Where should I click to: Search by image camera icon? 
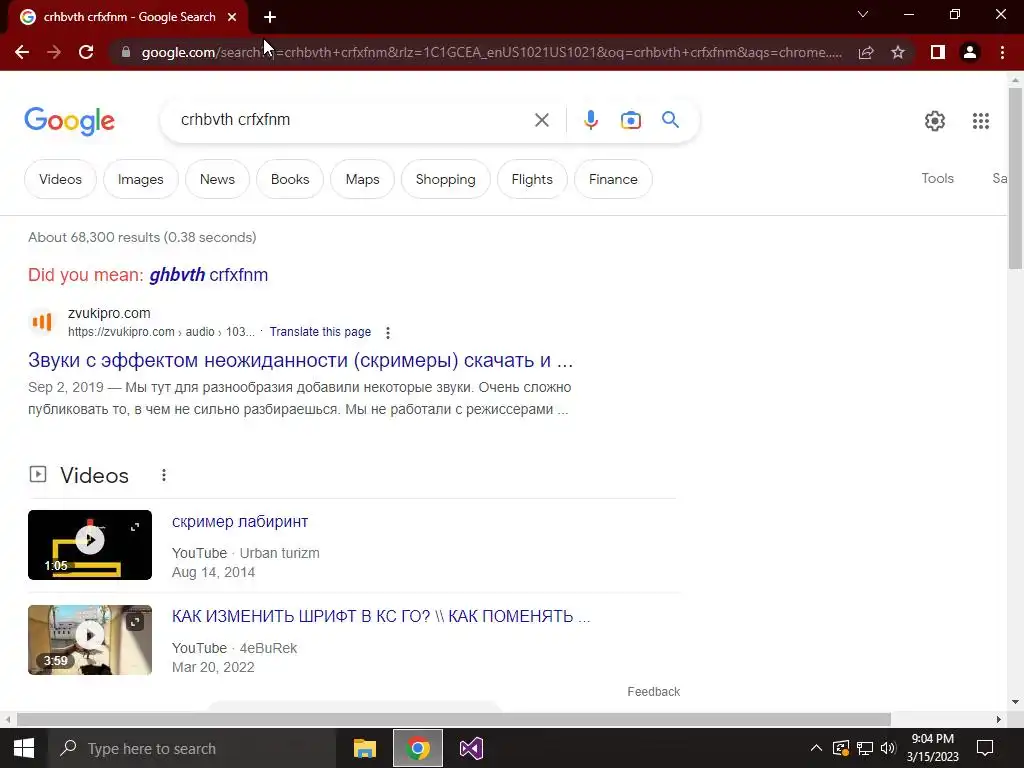(x=630, y=120)
